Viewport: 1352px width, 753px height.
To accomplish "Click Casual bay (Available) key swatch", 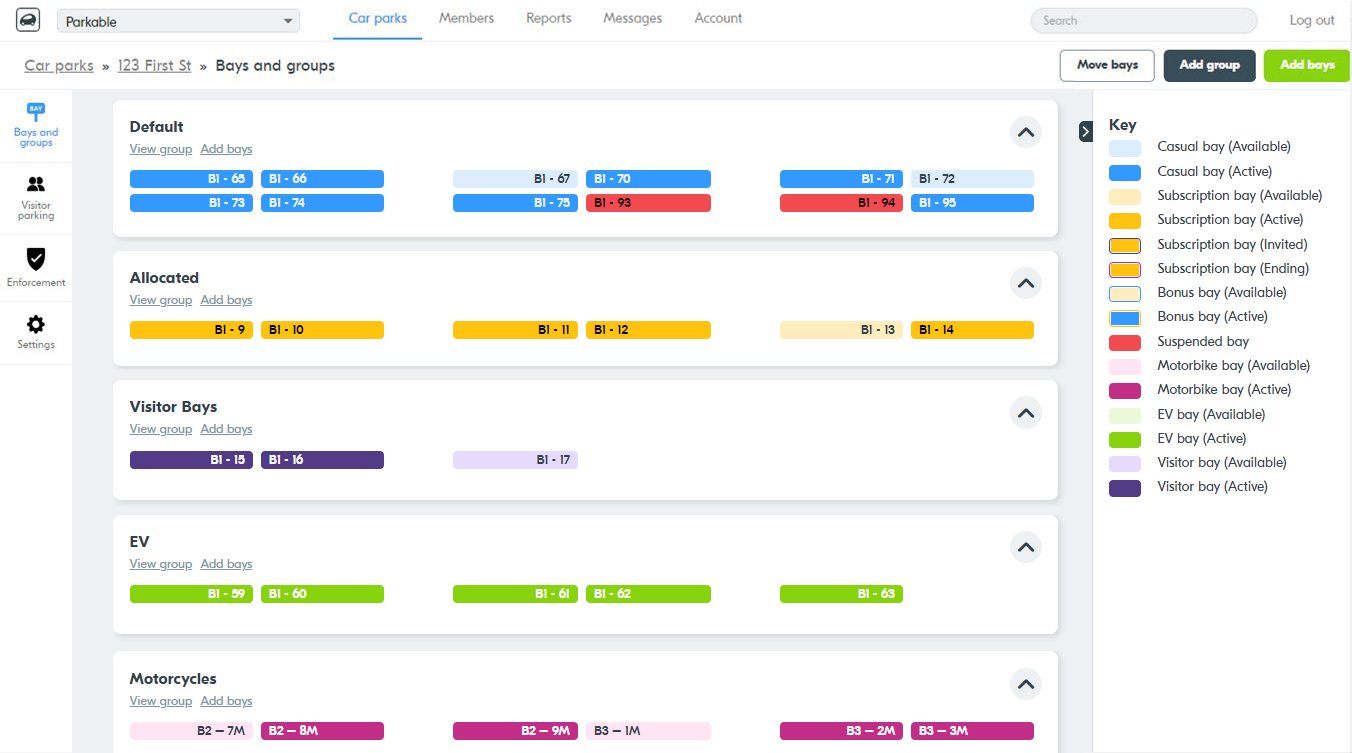I will point(1125,148).
